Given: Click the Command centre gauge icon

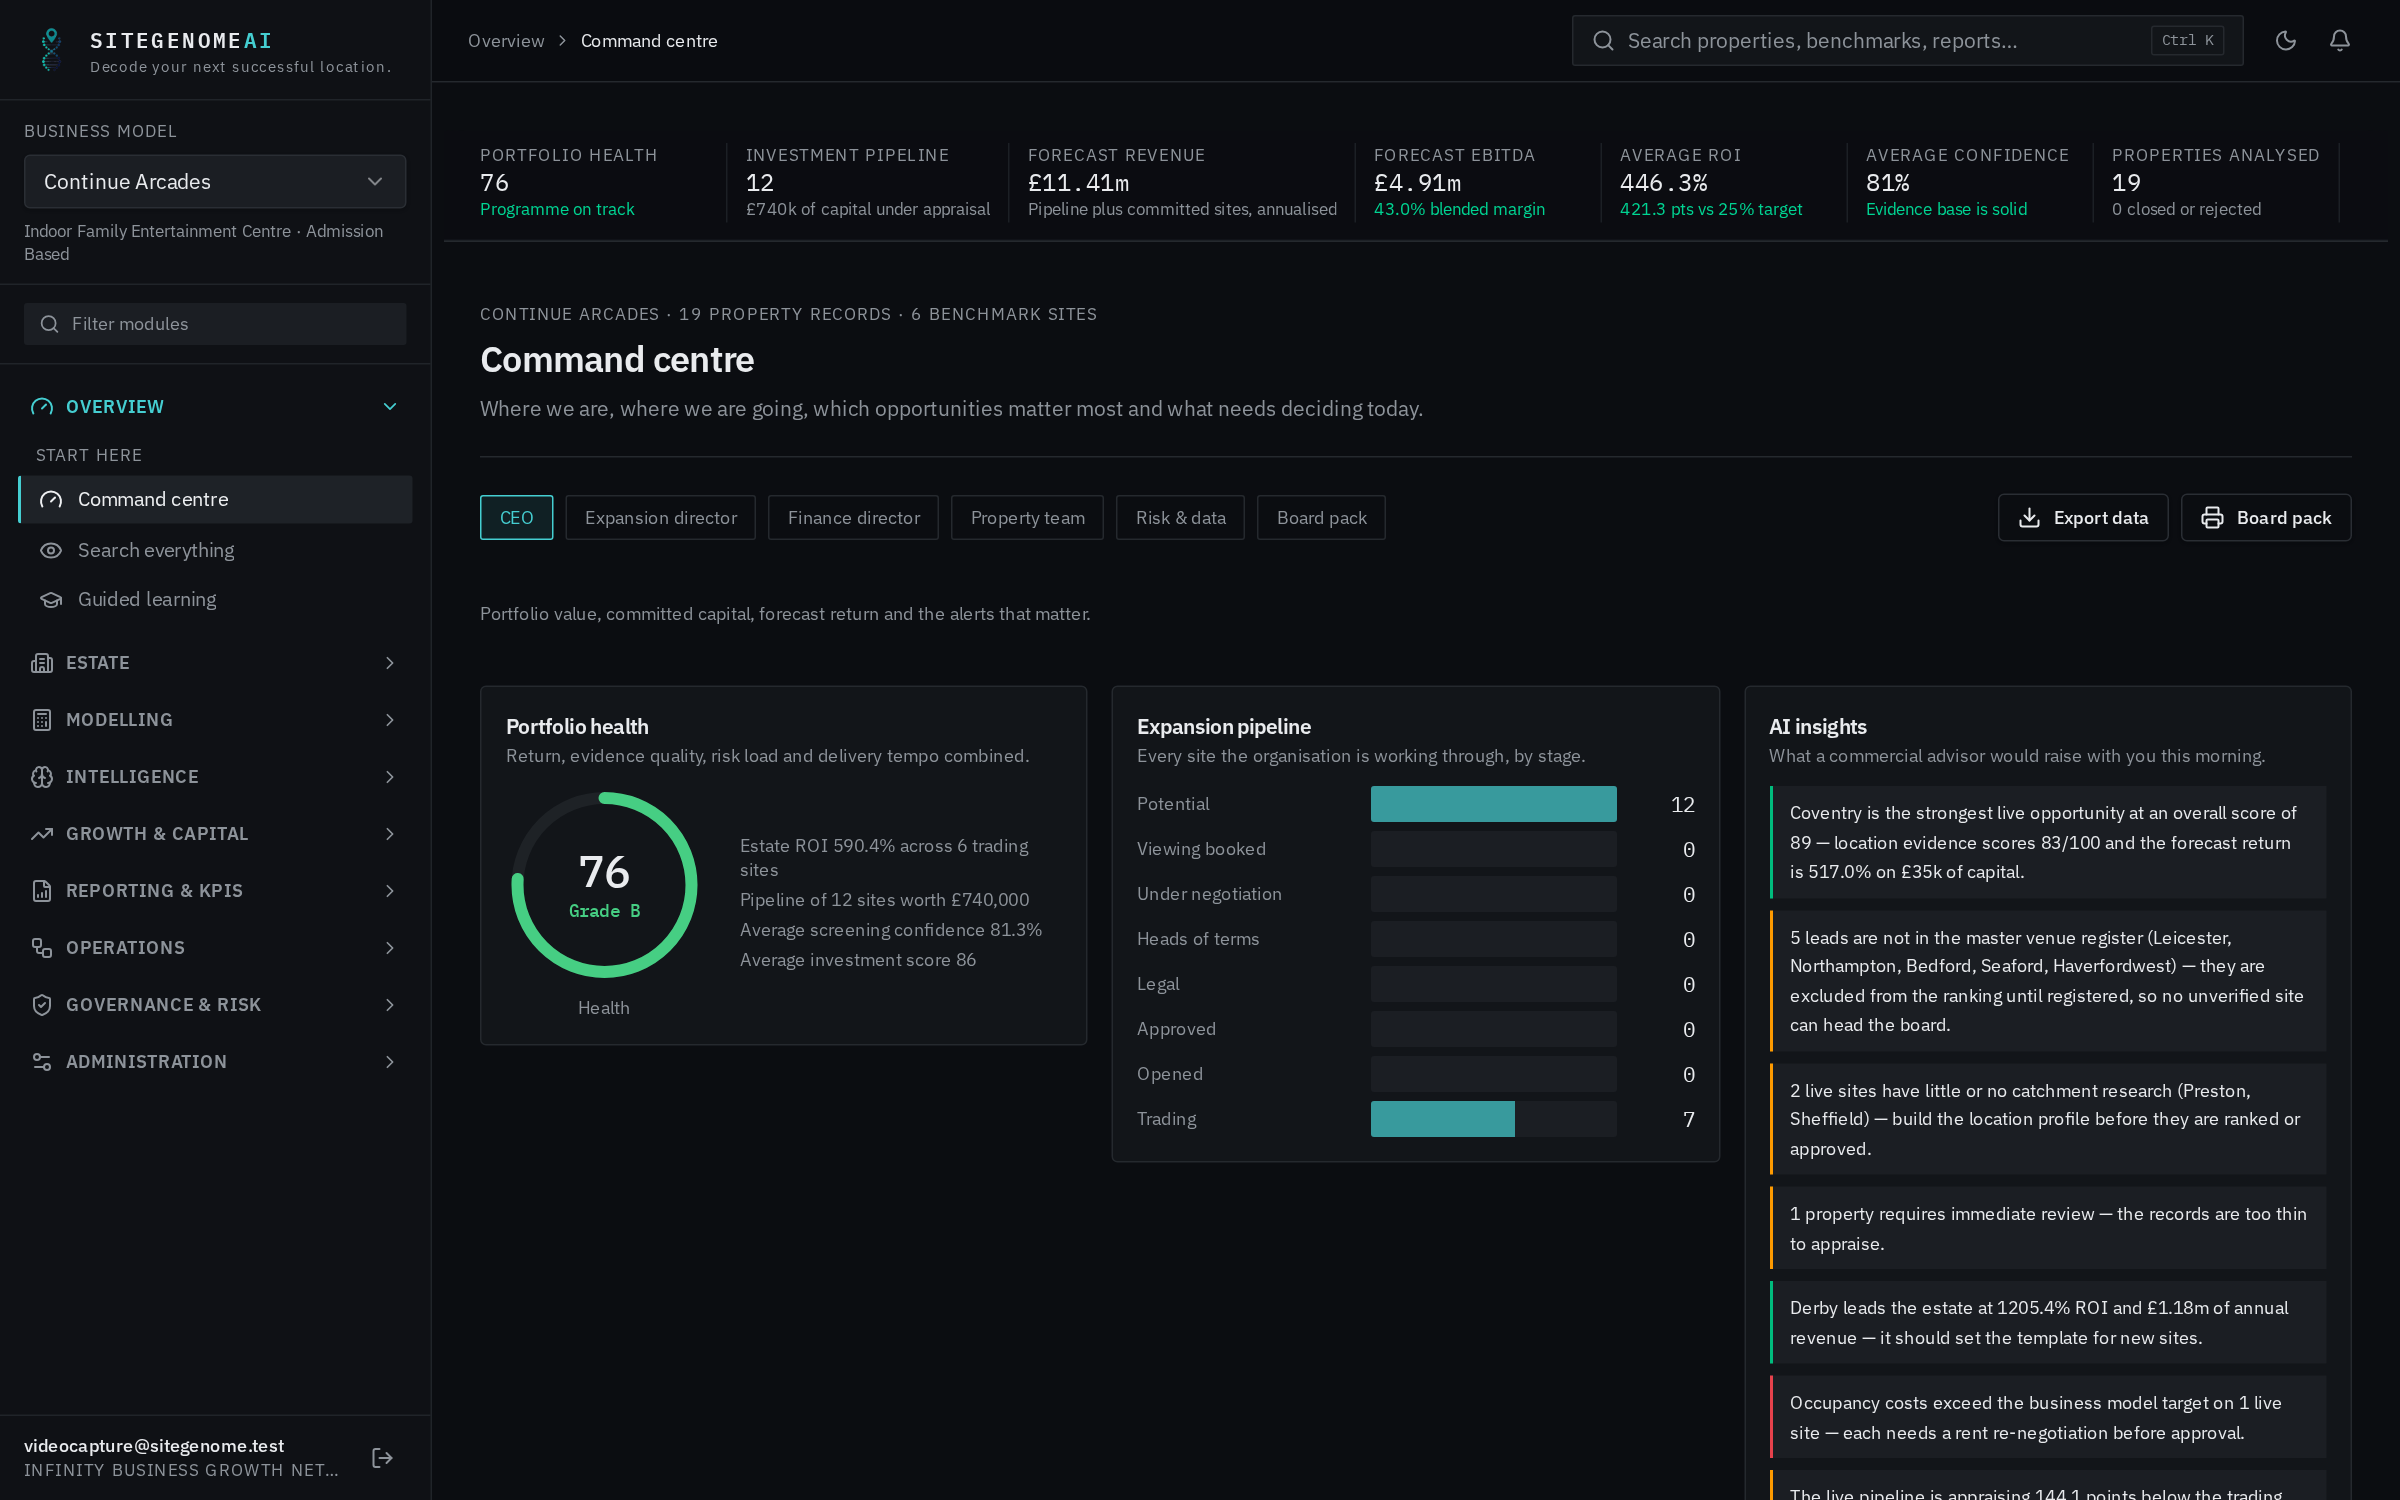Looking at the screenshot, I should coord(51,500).
